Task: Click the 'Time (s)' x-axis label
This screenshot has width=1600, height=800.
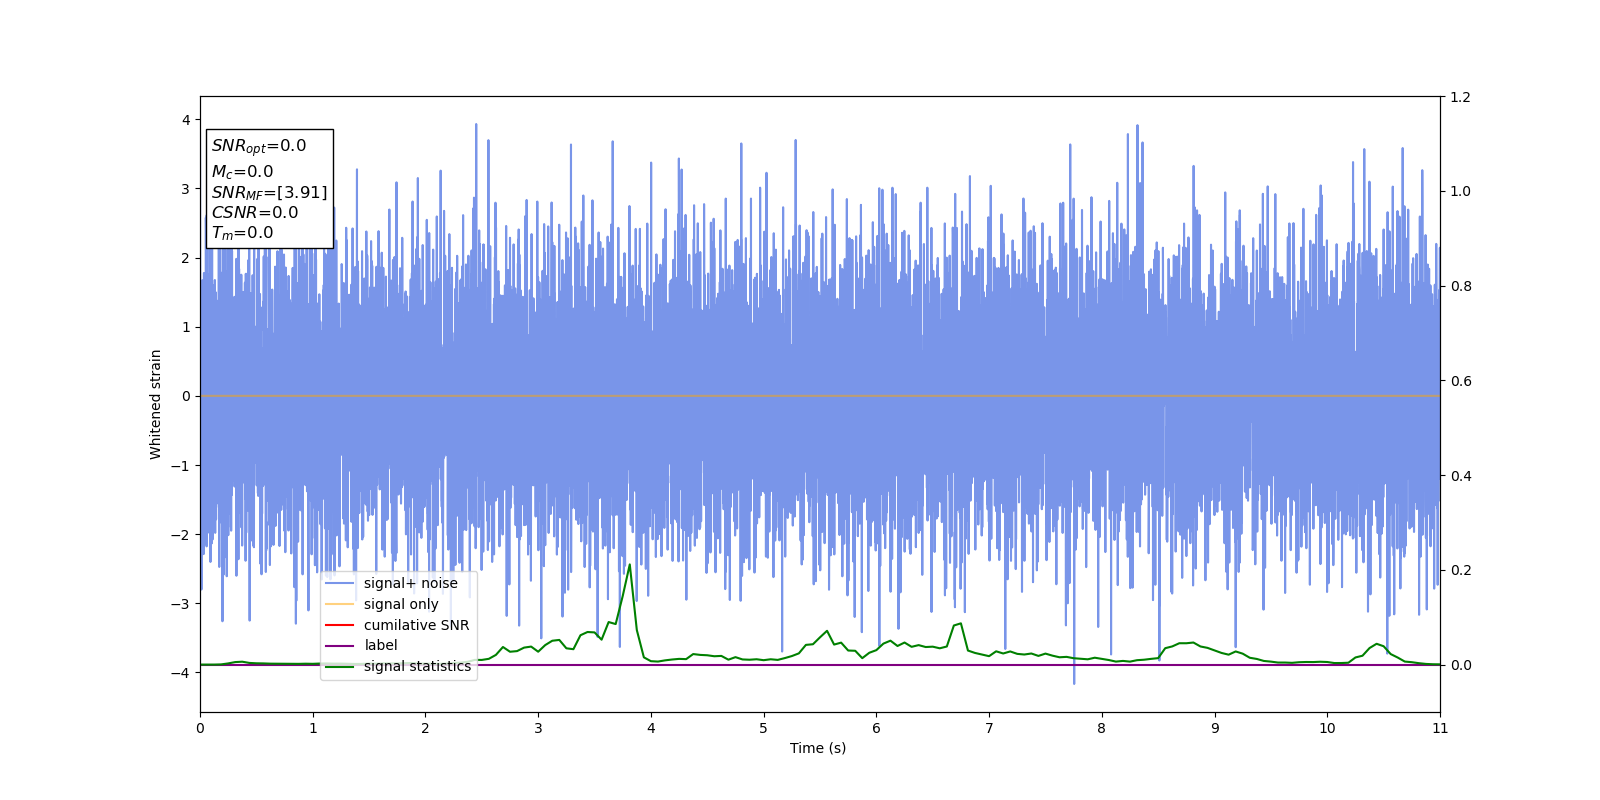Action: tap(818, 748)
